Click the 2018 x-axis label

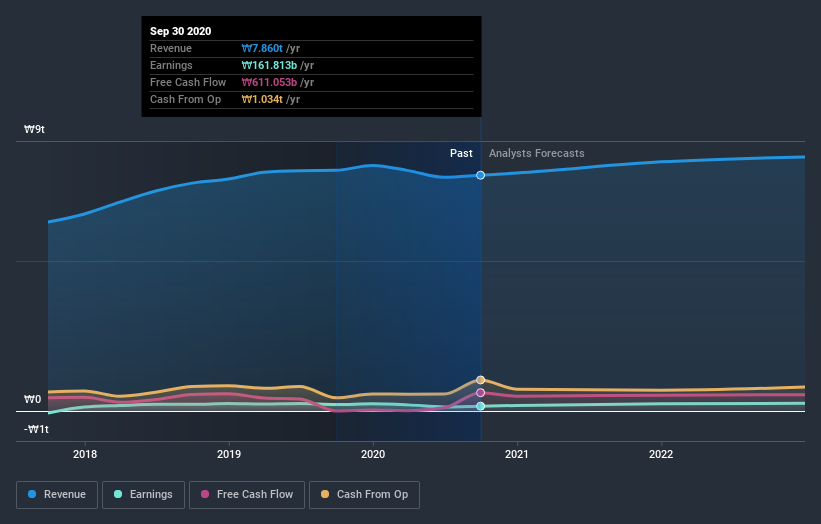click(85, 454)
